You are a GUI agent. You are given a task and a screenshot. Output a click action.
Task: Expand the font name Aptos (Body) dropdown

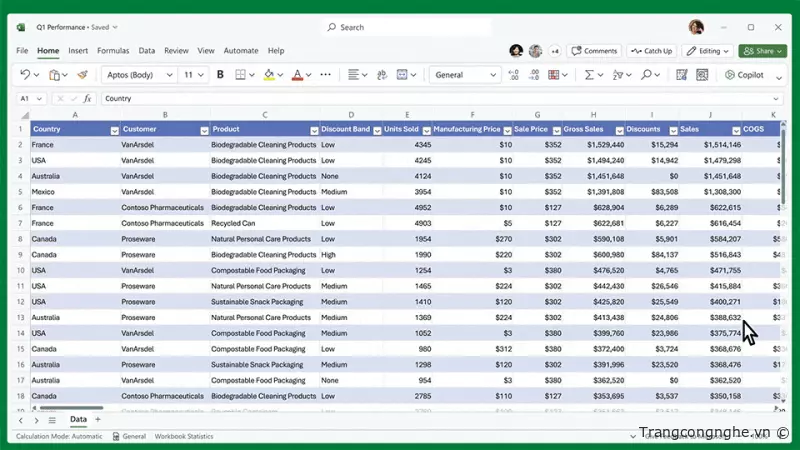click(x=172, y=75)
